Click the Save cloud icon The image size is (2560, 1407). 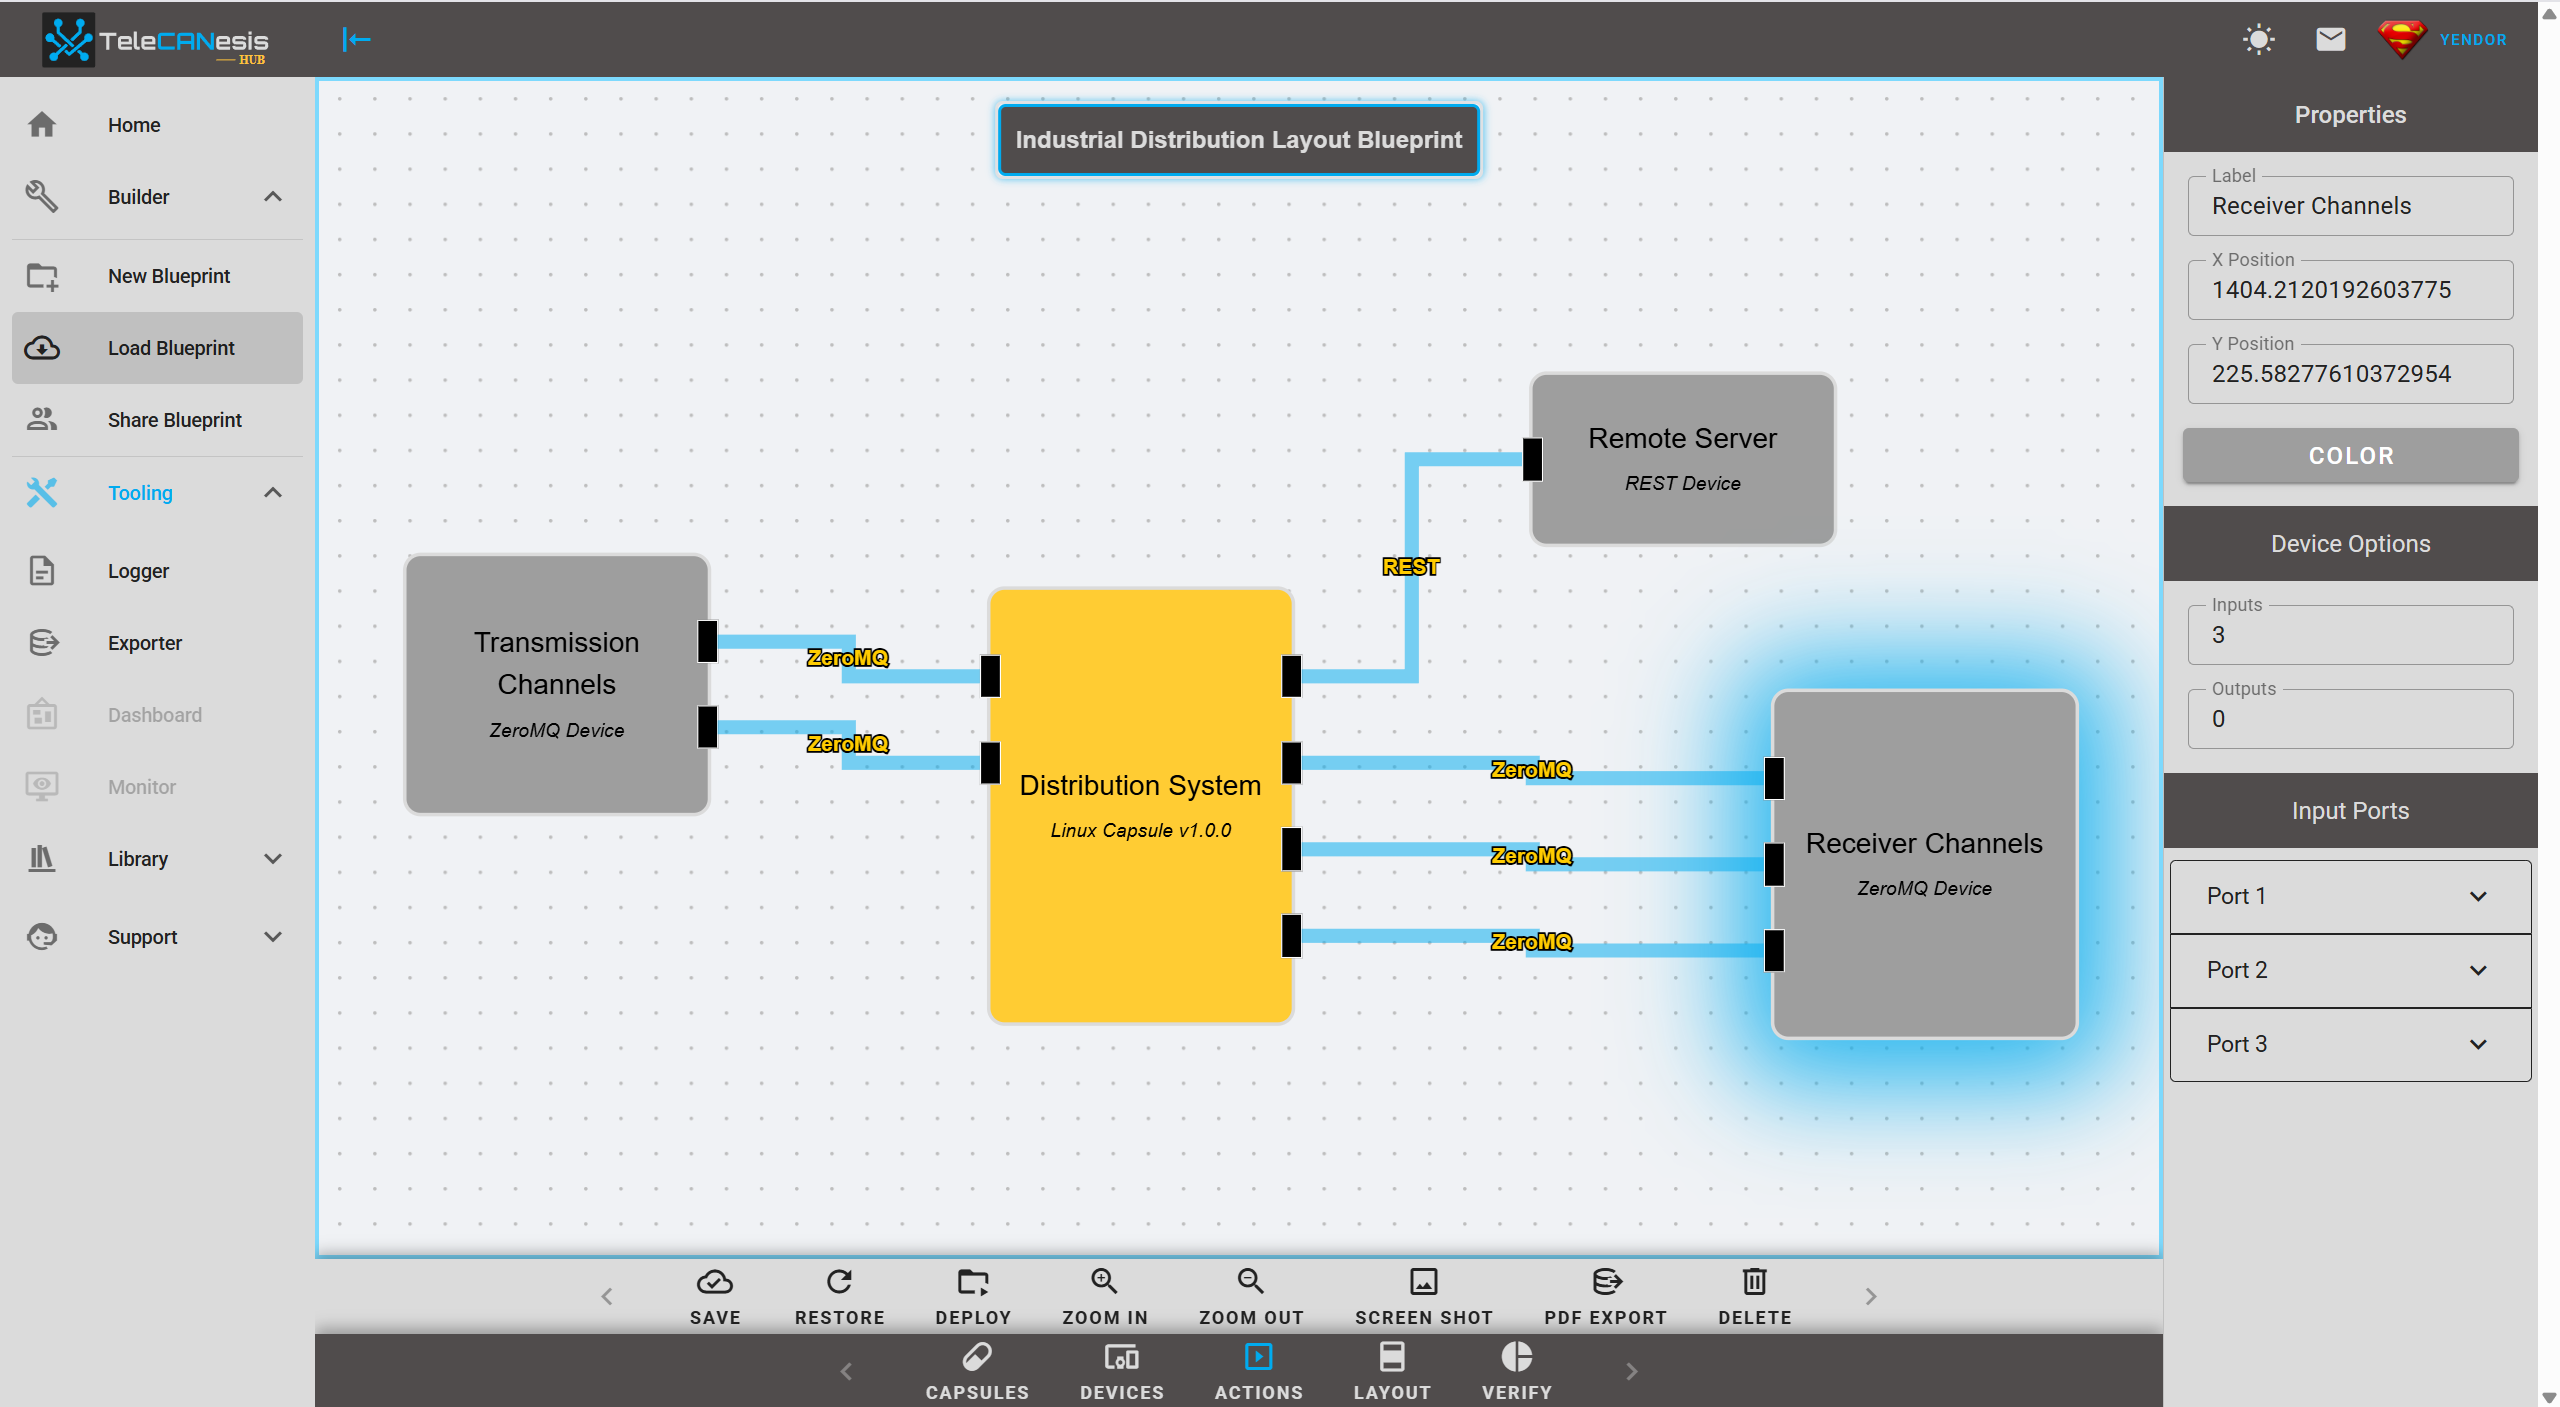(x=715, y=1282)
